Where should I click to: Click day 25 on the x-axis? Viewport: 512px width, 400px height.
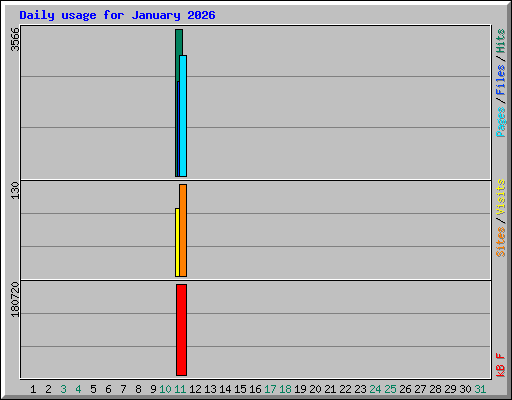pyautogui.click(x=390, y=389)
